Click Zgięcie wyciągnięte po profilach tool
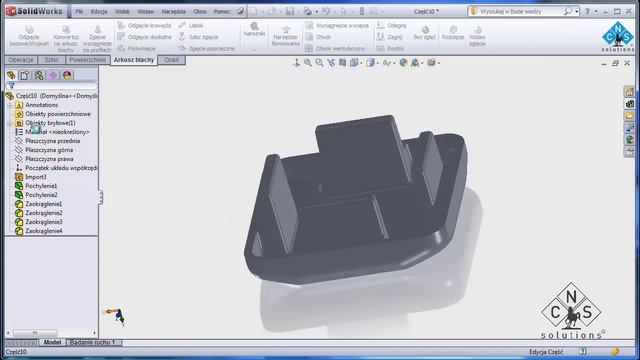 (x=97, y=38)
